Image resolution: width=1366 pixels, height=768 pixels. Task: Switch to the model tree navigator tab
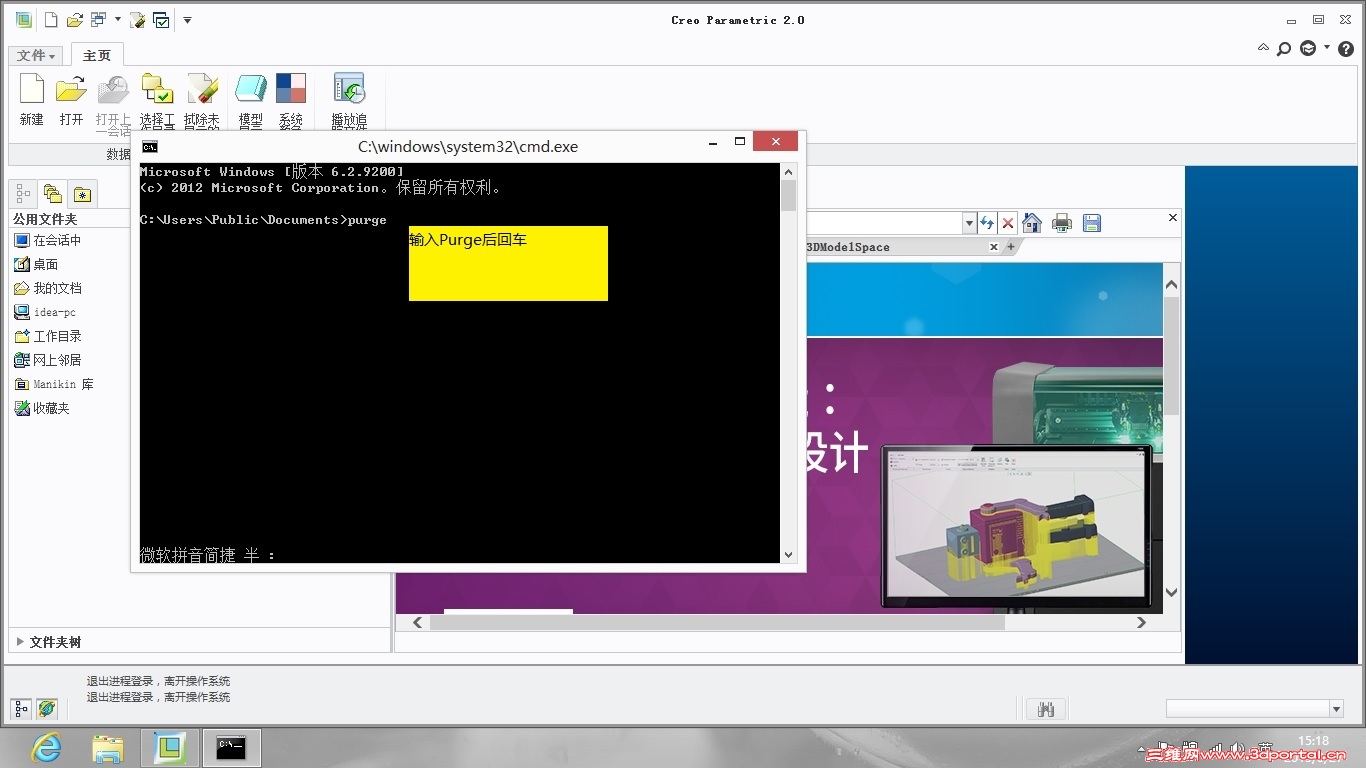point(23,194)
